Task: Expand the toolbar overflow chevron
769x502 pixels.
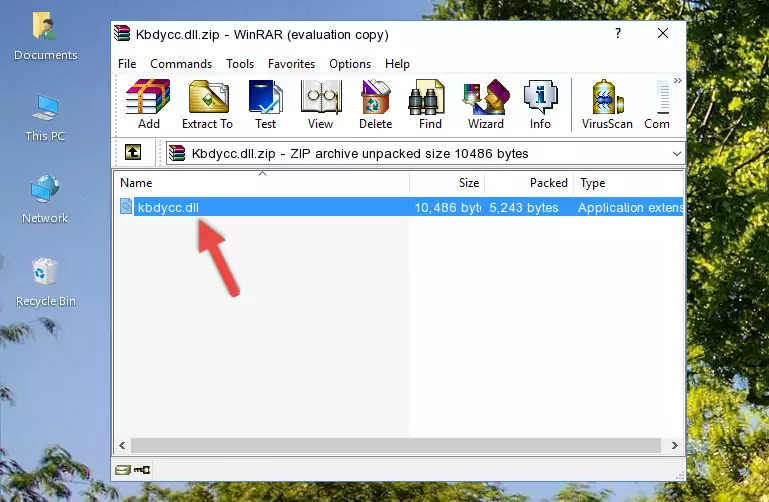Action: pos(678,80)
